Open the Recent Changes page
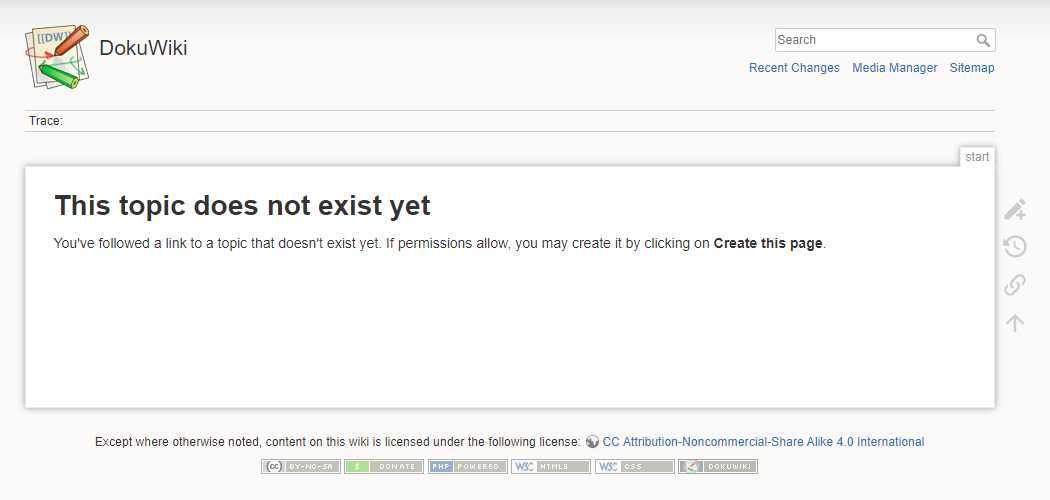The width and height of the screenshot is (1050, 500). [794, 68]
